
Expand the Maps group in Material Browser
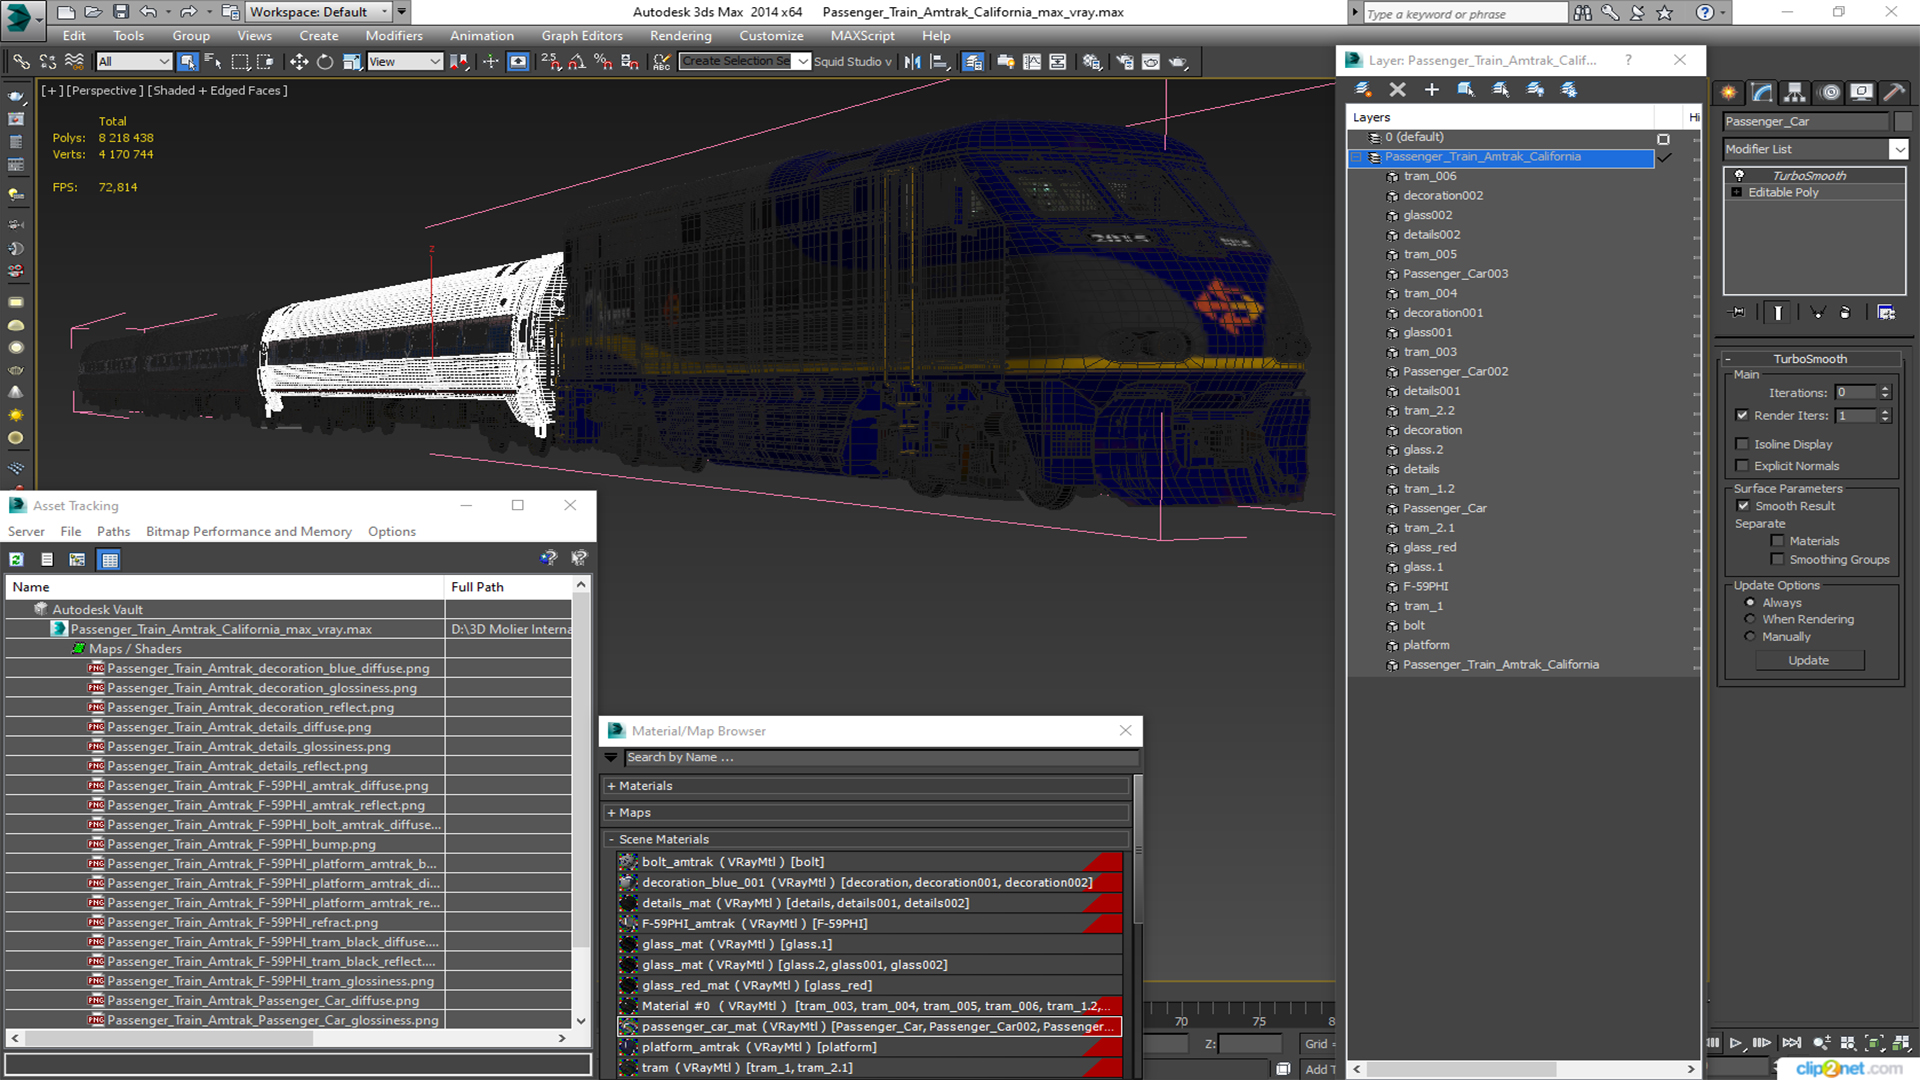[x=611, y=814]
